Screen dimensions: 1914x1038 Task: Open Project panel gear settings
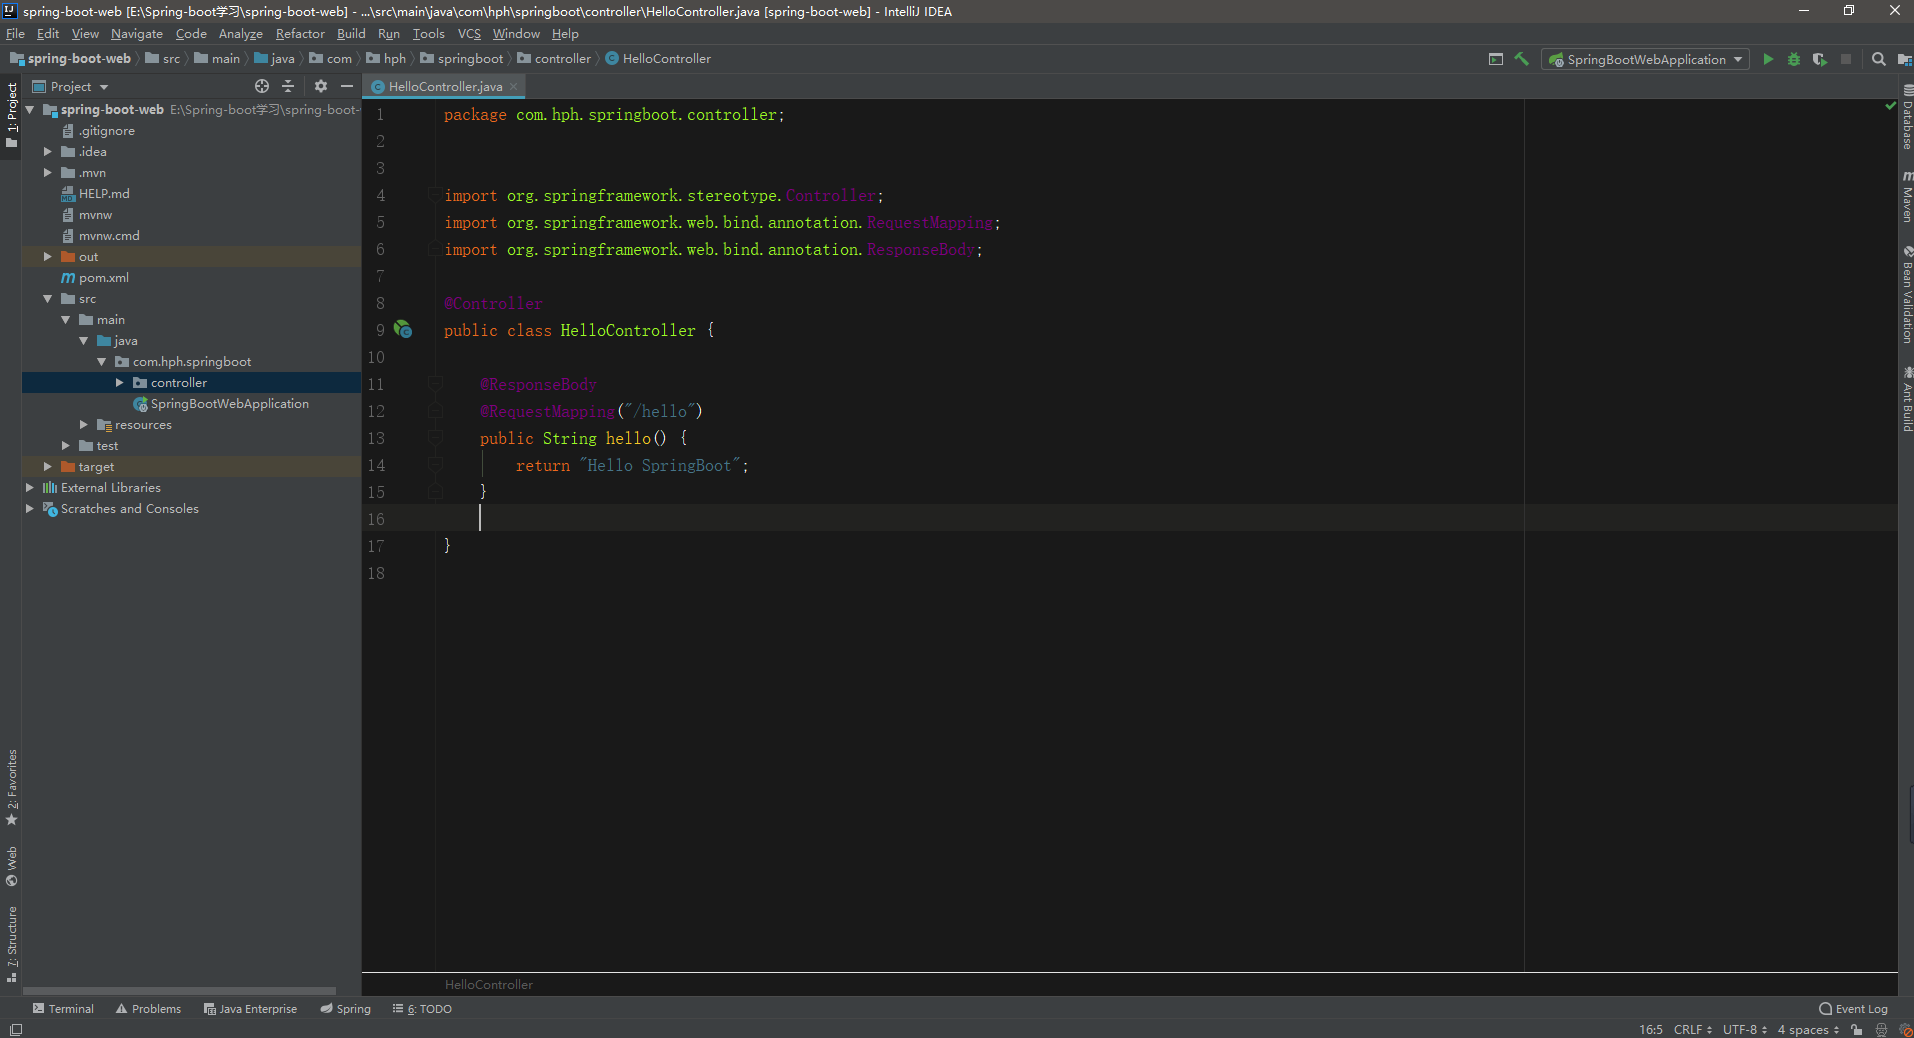point(321,86)
